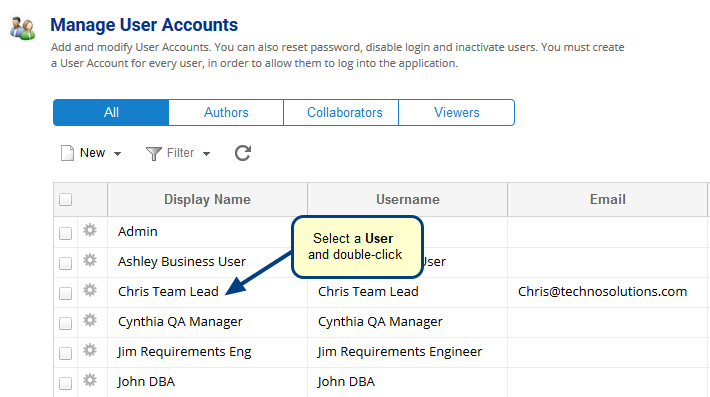Open gear menu for John DBA

click(x=90, y=380)
